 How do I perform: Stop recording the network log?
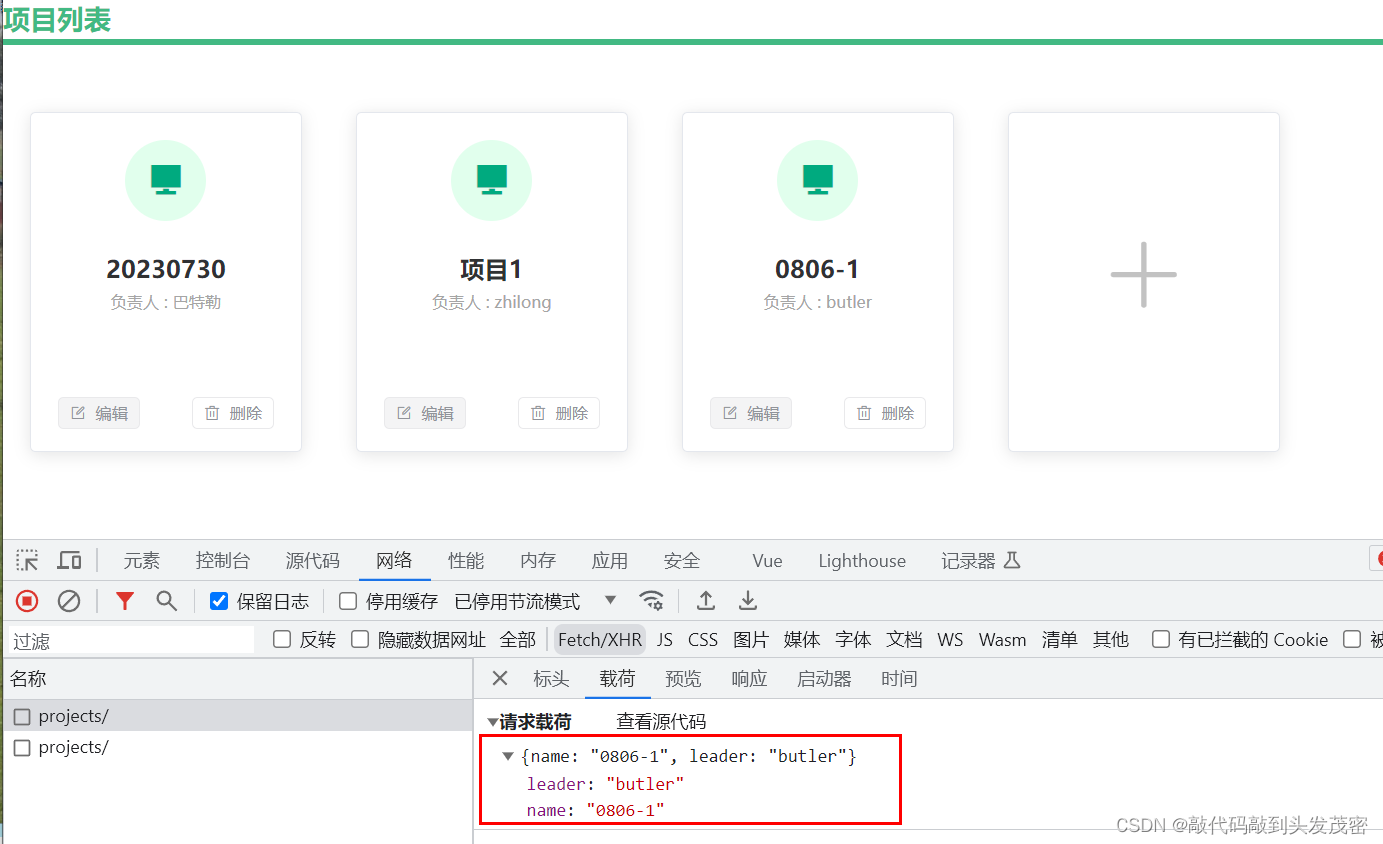[x=27, y=601]
